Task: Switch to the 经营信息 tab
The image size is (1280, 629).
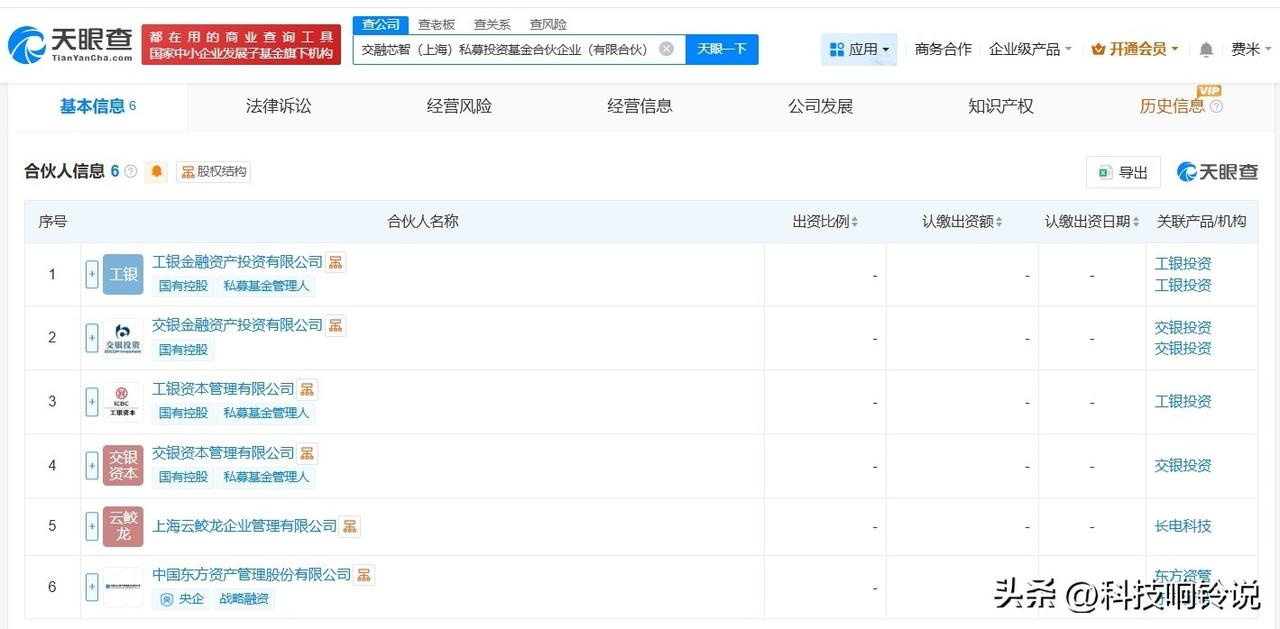Action: click(x=640, y=106)
